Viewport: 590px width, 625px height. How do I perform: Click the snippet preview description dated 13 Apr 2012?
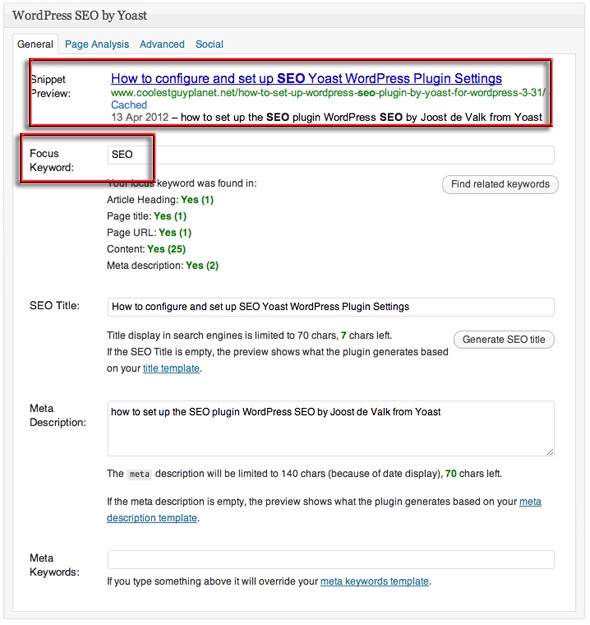tap(326, 117)
